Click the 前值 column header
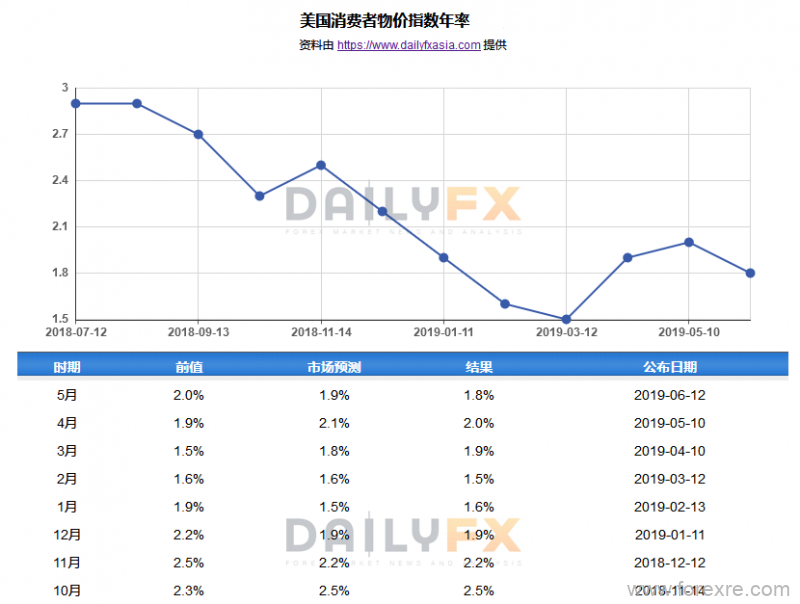The width and height of the screenshot is (800, 604). click(x=189, y=367)
